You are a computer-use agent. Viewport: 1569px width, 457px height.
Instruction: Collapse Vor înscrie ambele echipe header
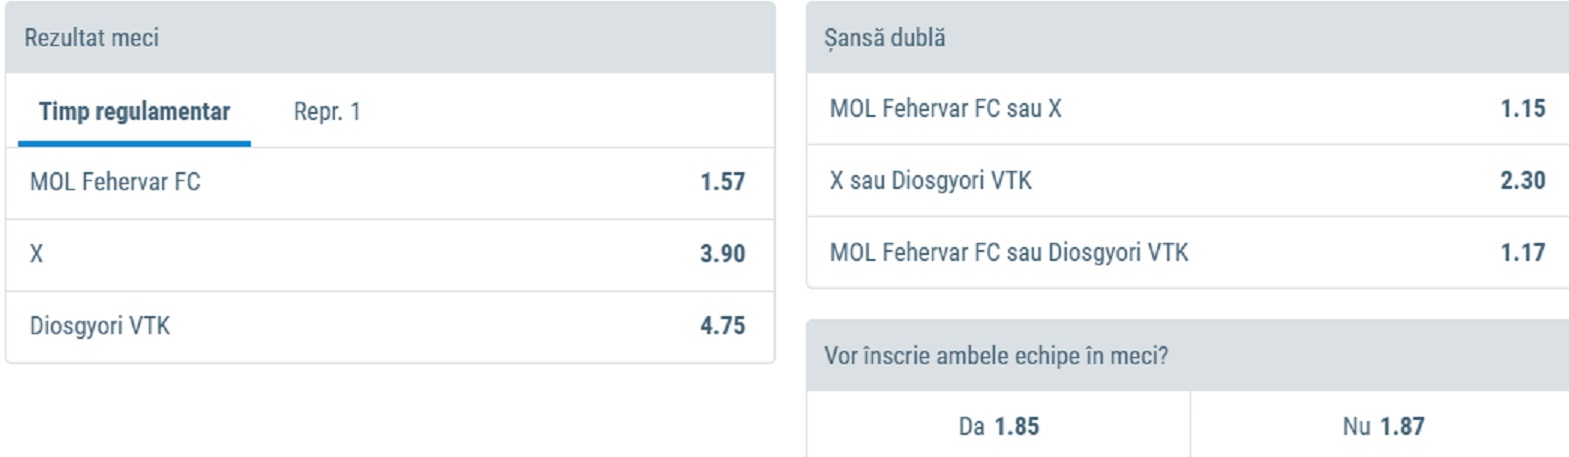click(x=1187, y=356)
